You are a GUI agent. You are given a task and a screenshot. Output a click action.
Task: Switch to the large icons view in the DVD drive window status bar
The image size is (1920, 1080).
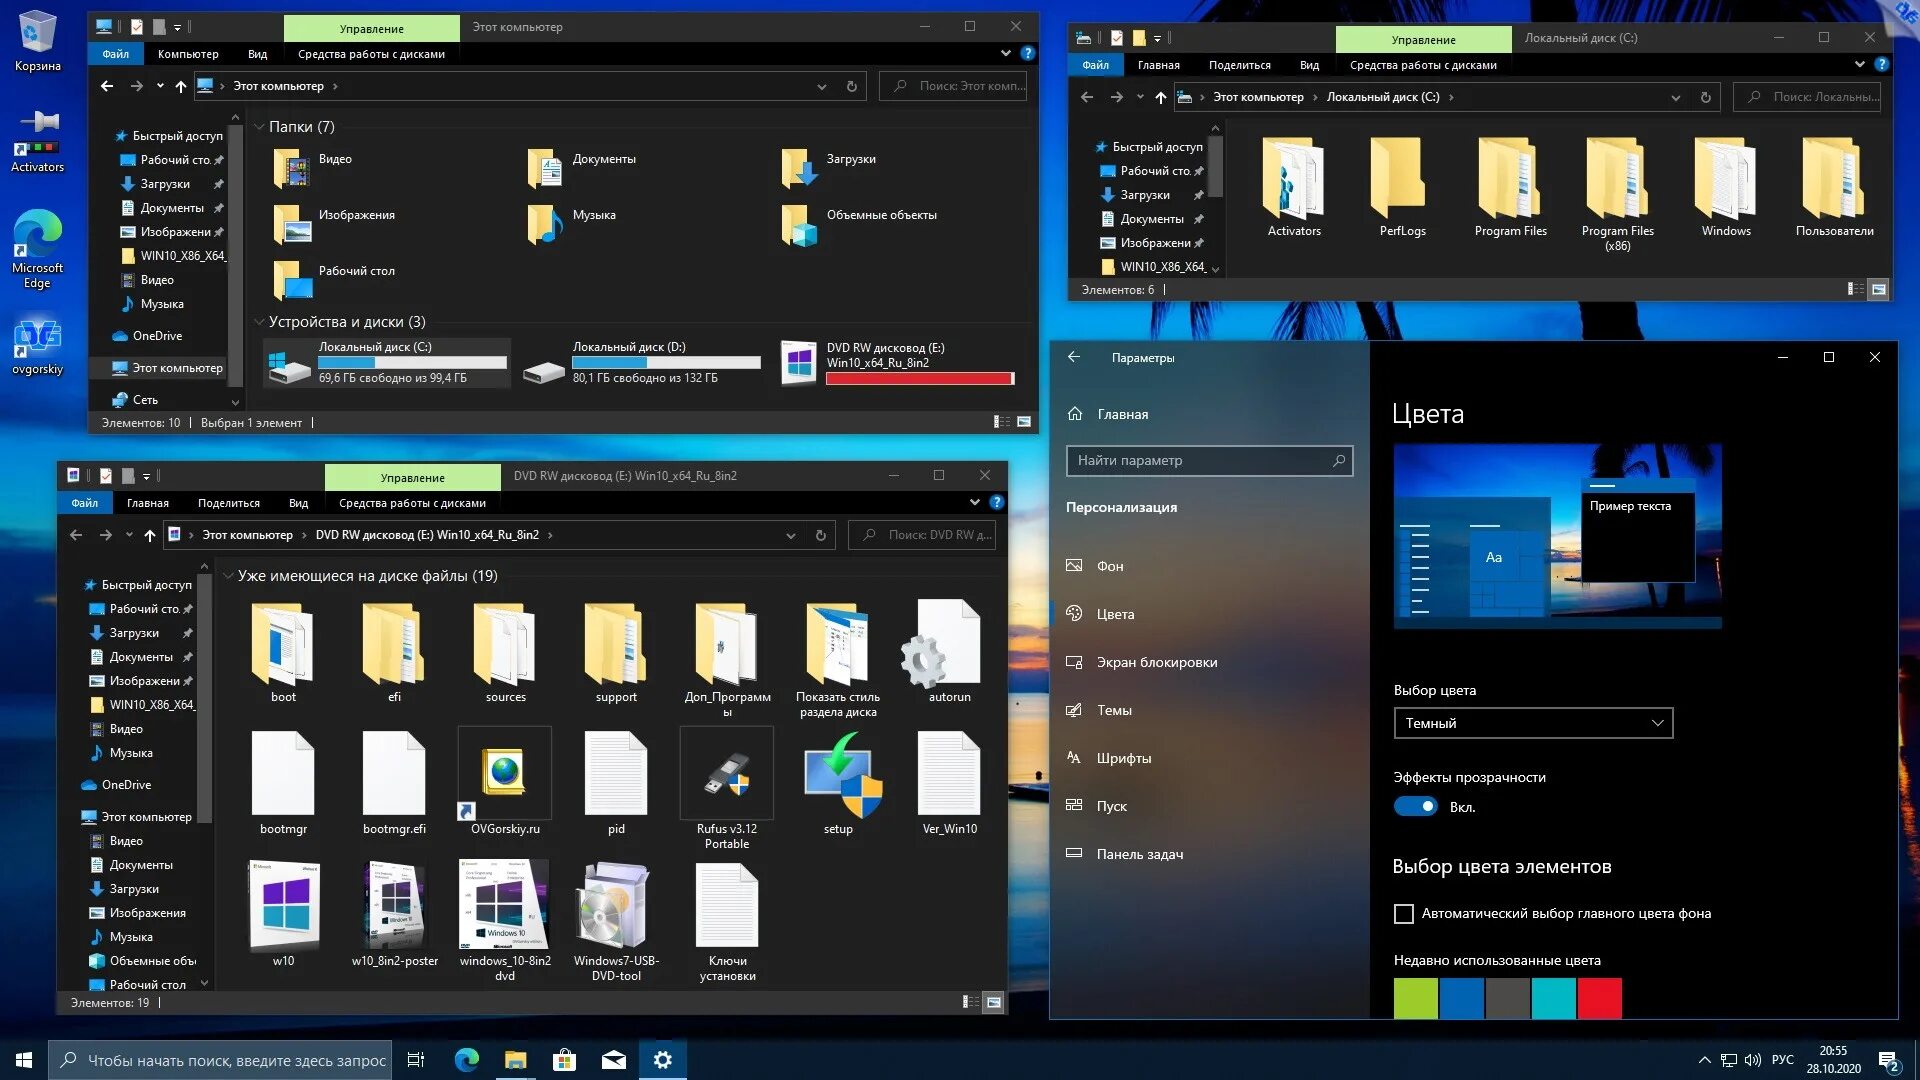(x=993, y=1002)
